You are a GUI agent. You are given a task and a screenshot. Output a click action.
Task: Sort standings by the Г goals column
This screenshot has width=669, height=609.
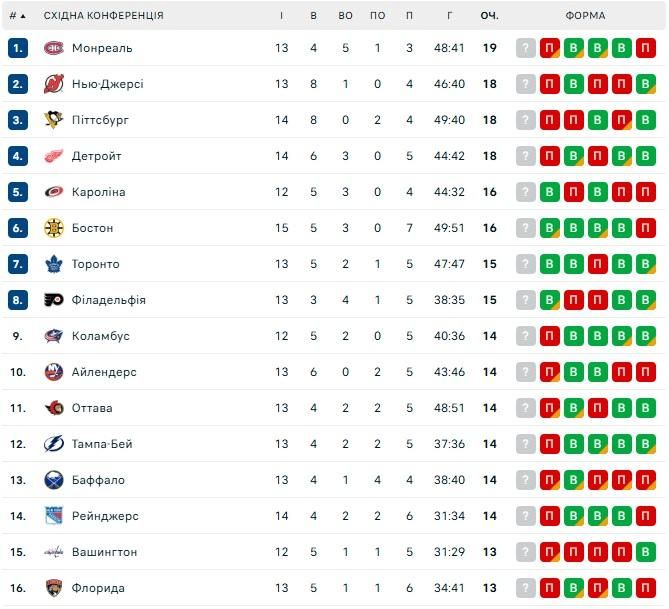[x=450, y=16]
